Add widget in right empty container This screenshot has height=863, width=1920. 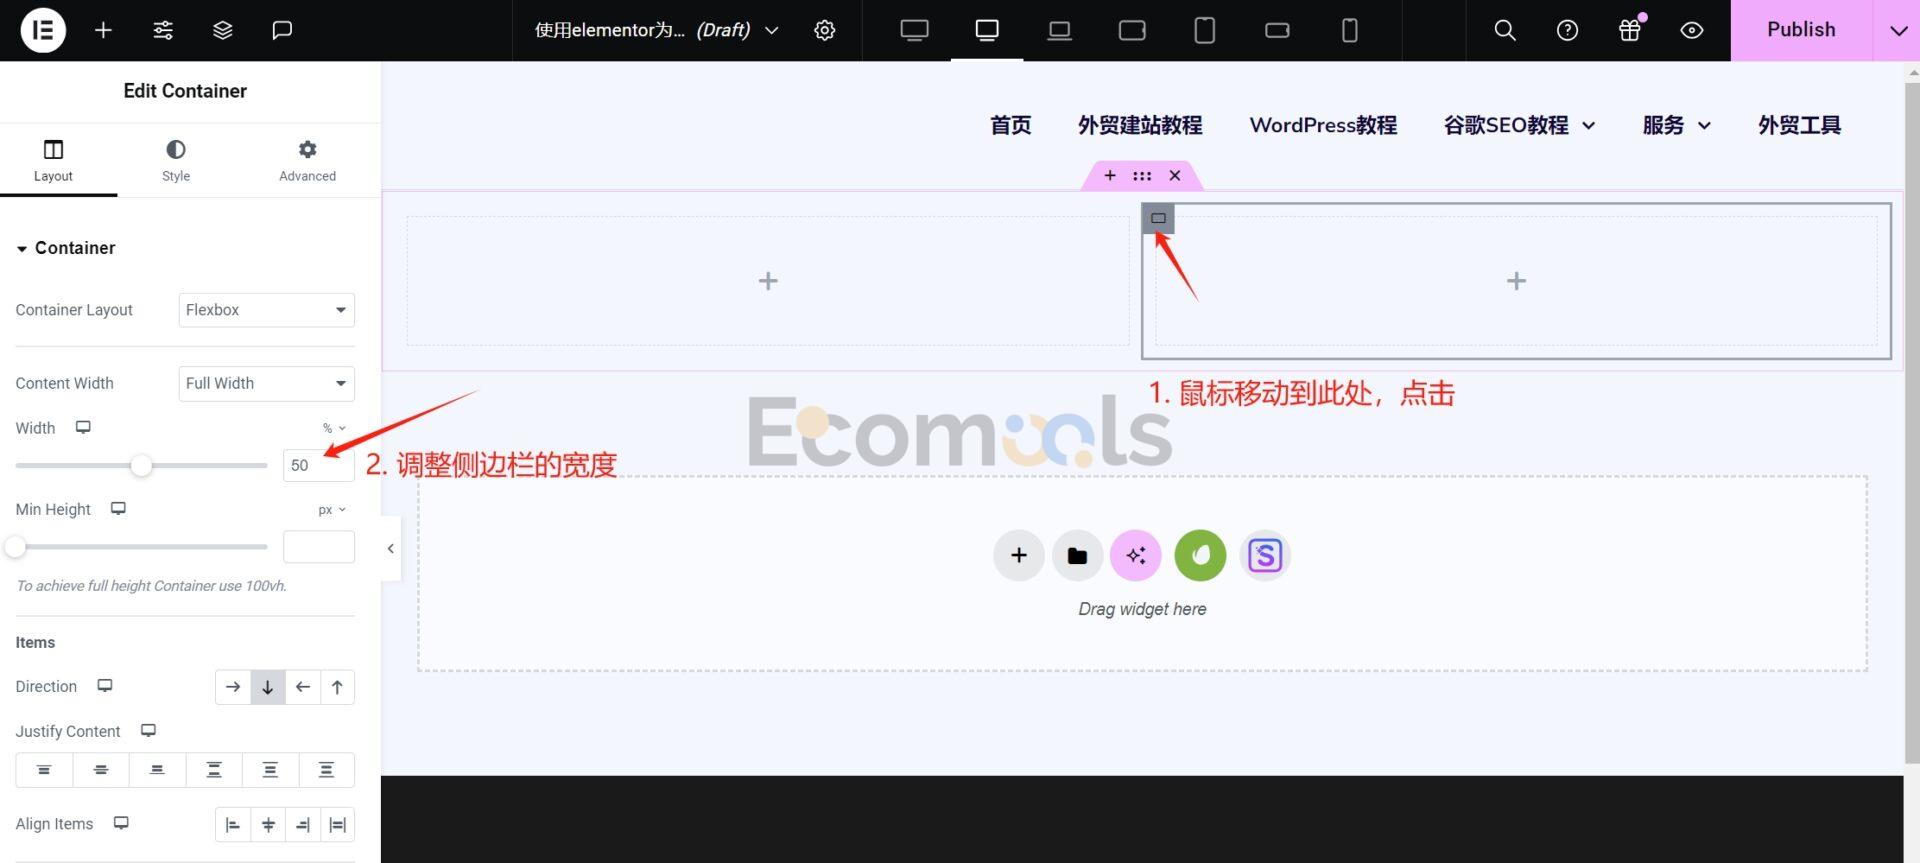coord(1516,281)
